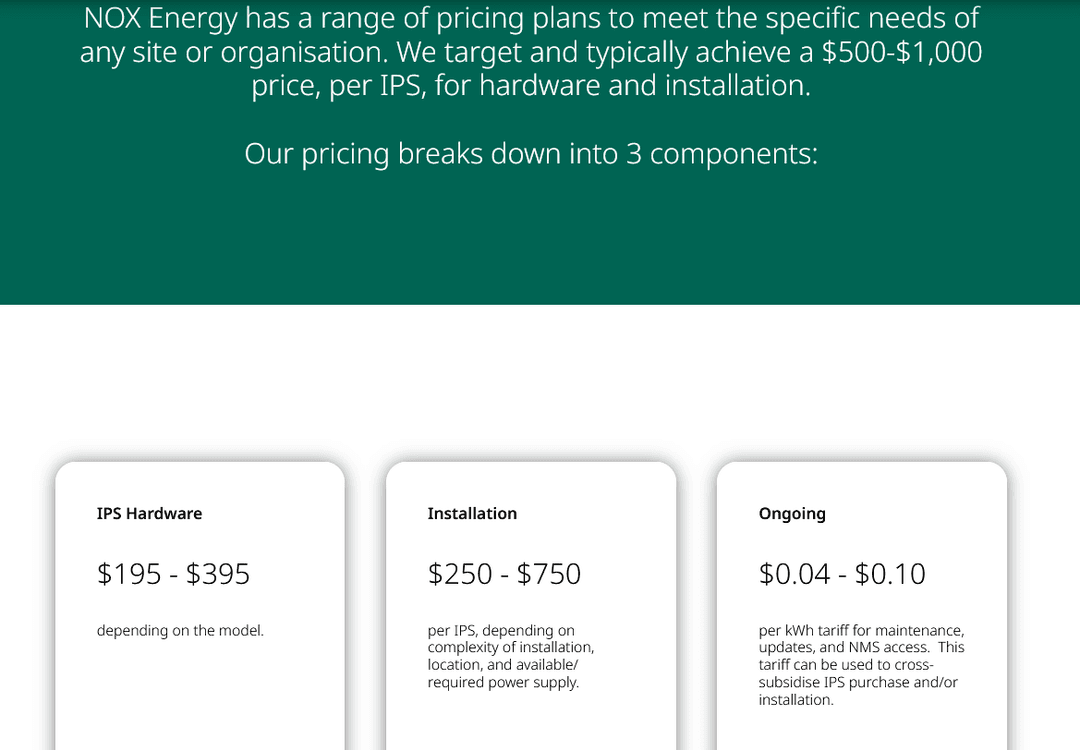Click the "NOX Energy" name in intro paragraph
The image size is (1080, 750).
coord(160,18)
